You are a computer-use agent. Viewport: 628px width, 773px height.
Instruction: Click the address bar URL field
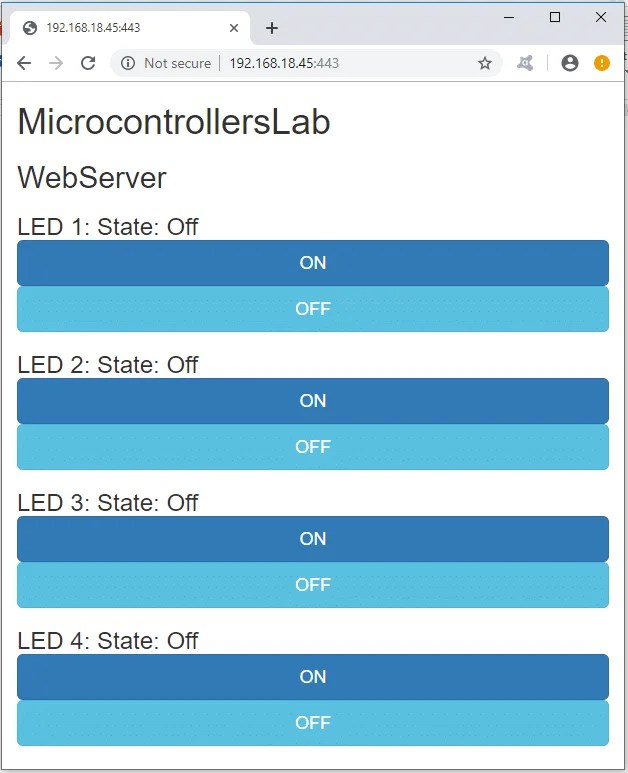(x=340, y=63)
